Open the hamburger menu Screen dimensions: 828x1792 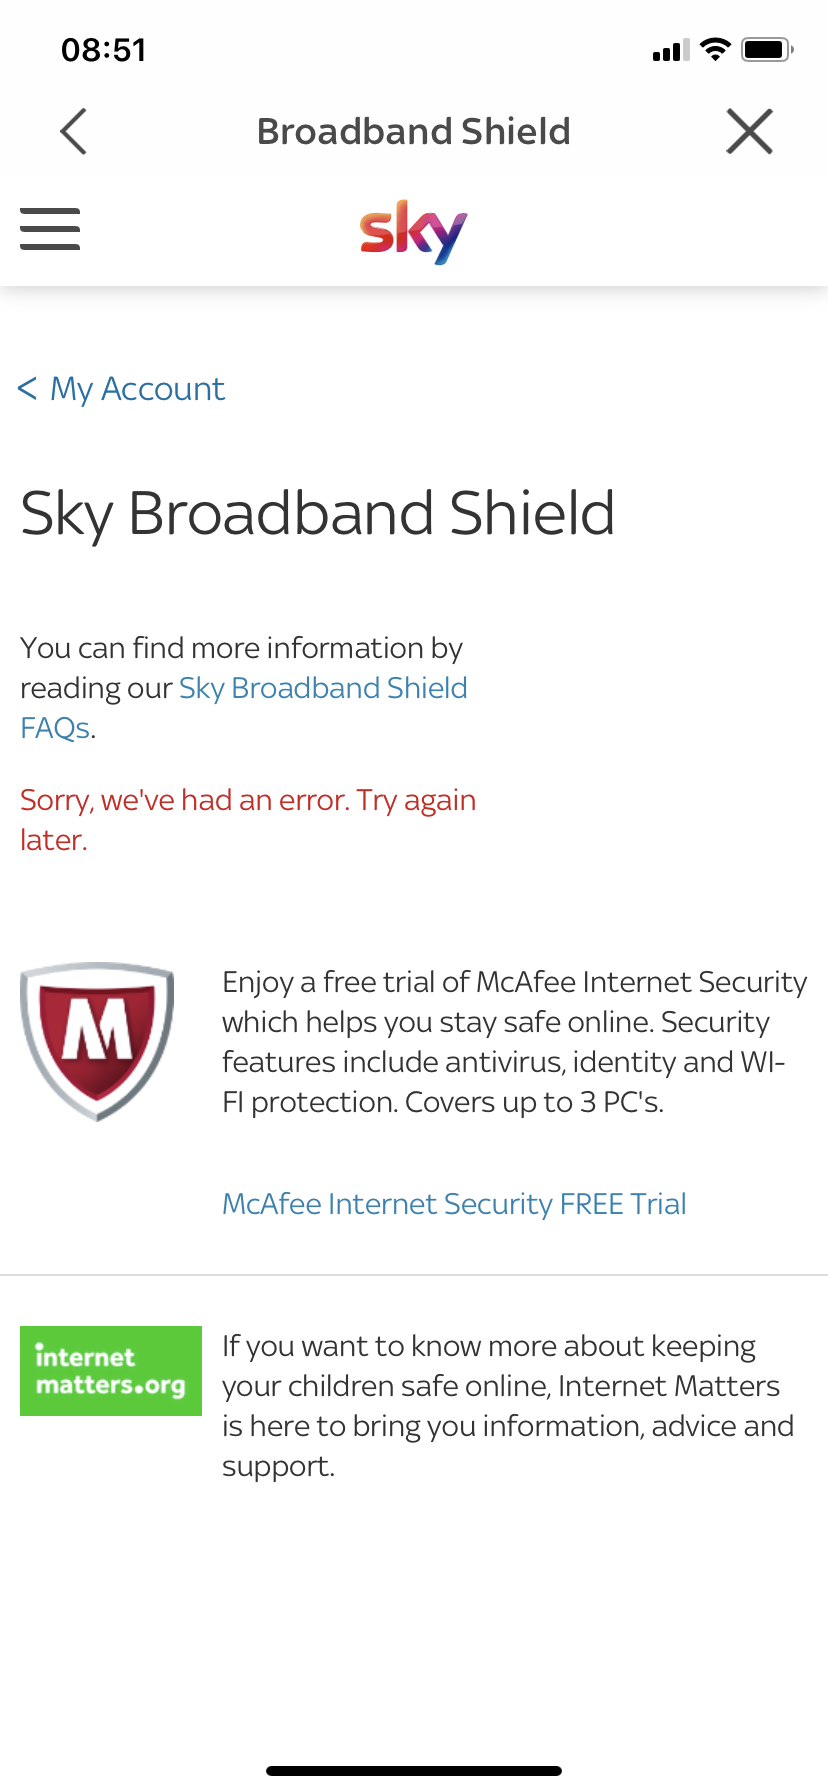tap(50, 229)
